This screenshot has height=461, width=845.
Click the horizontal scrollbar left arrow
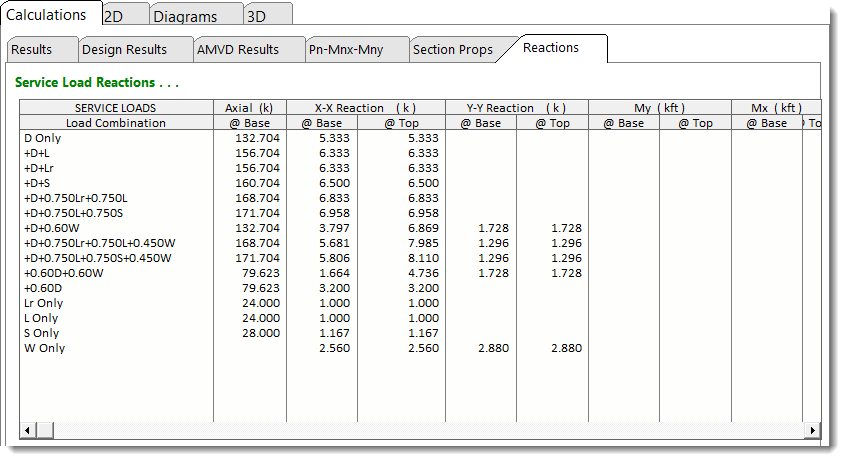coord(28,430)
